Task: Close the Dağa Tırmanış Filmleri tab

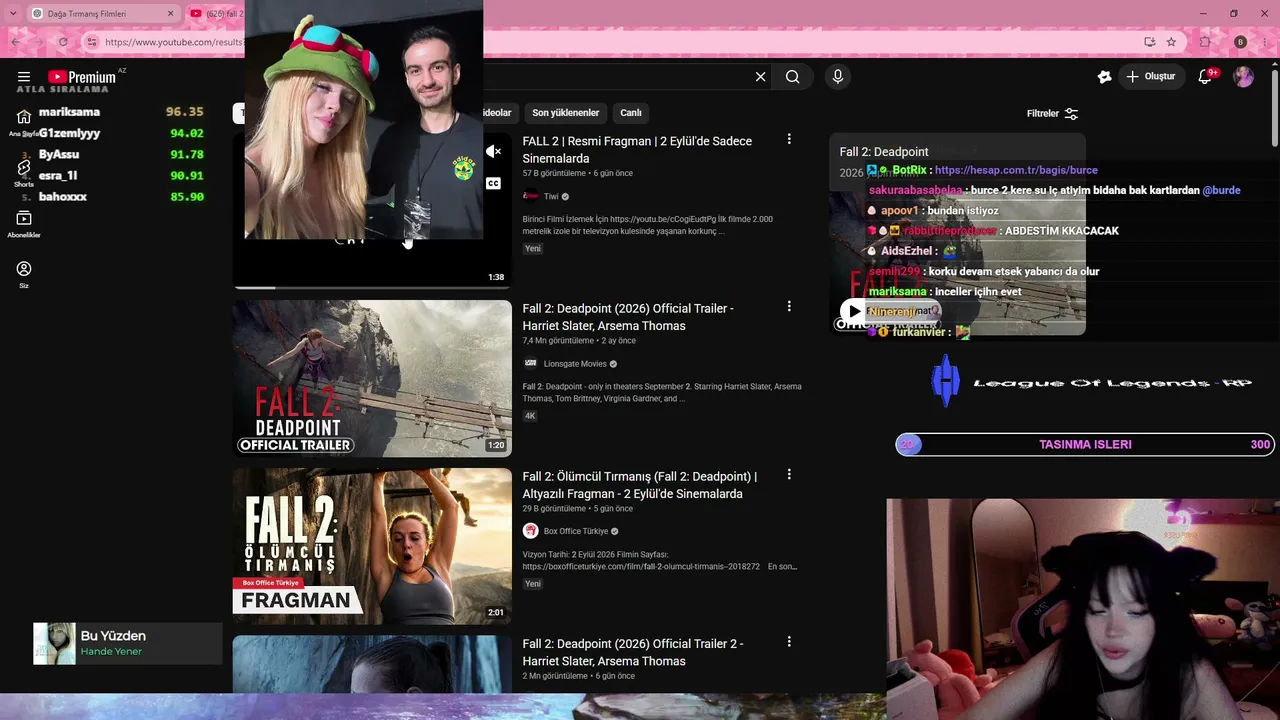Action: tap(170, 14)
